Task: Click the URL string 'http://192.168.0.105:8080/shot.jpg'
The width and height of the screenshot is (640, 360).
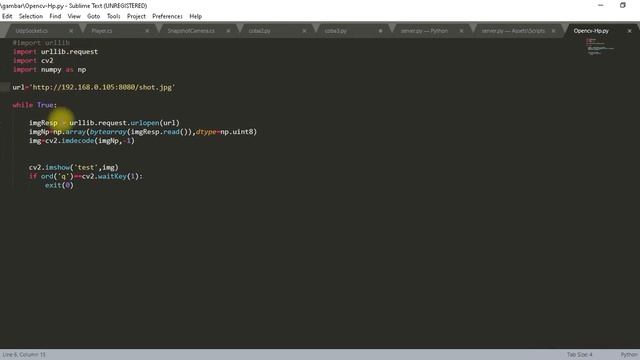Action: pos(102,87)
